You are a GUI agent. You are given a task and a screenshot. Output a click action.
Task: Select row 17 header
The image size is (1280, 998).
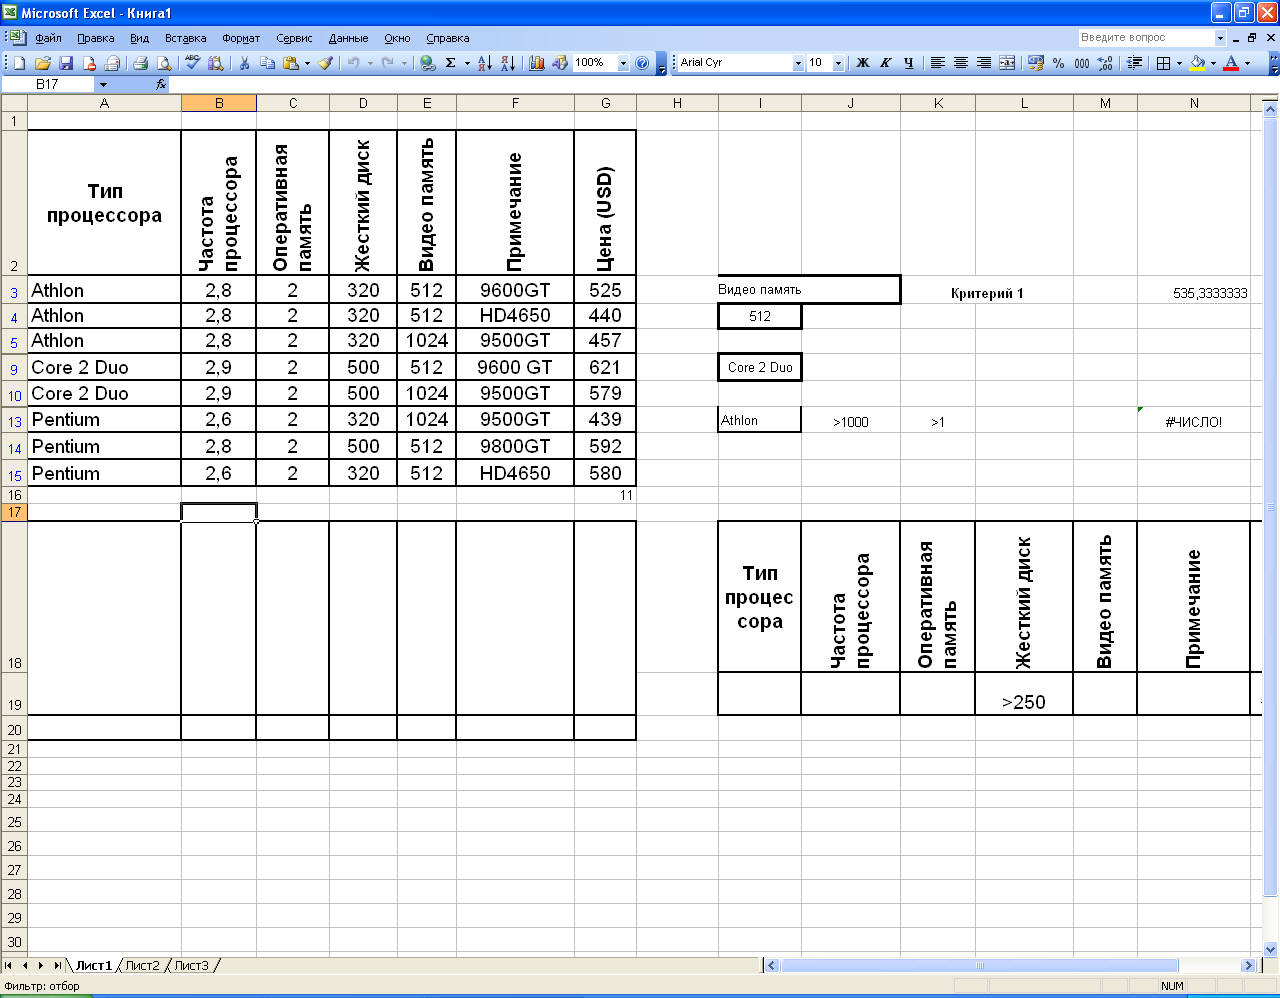click(x=14, y=512)
